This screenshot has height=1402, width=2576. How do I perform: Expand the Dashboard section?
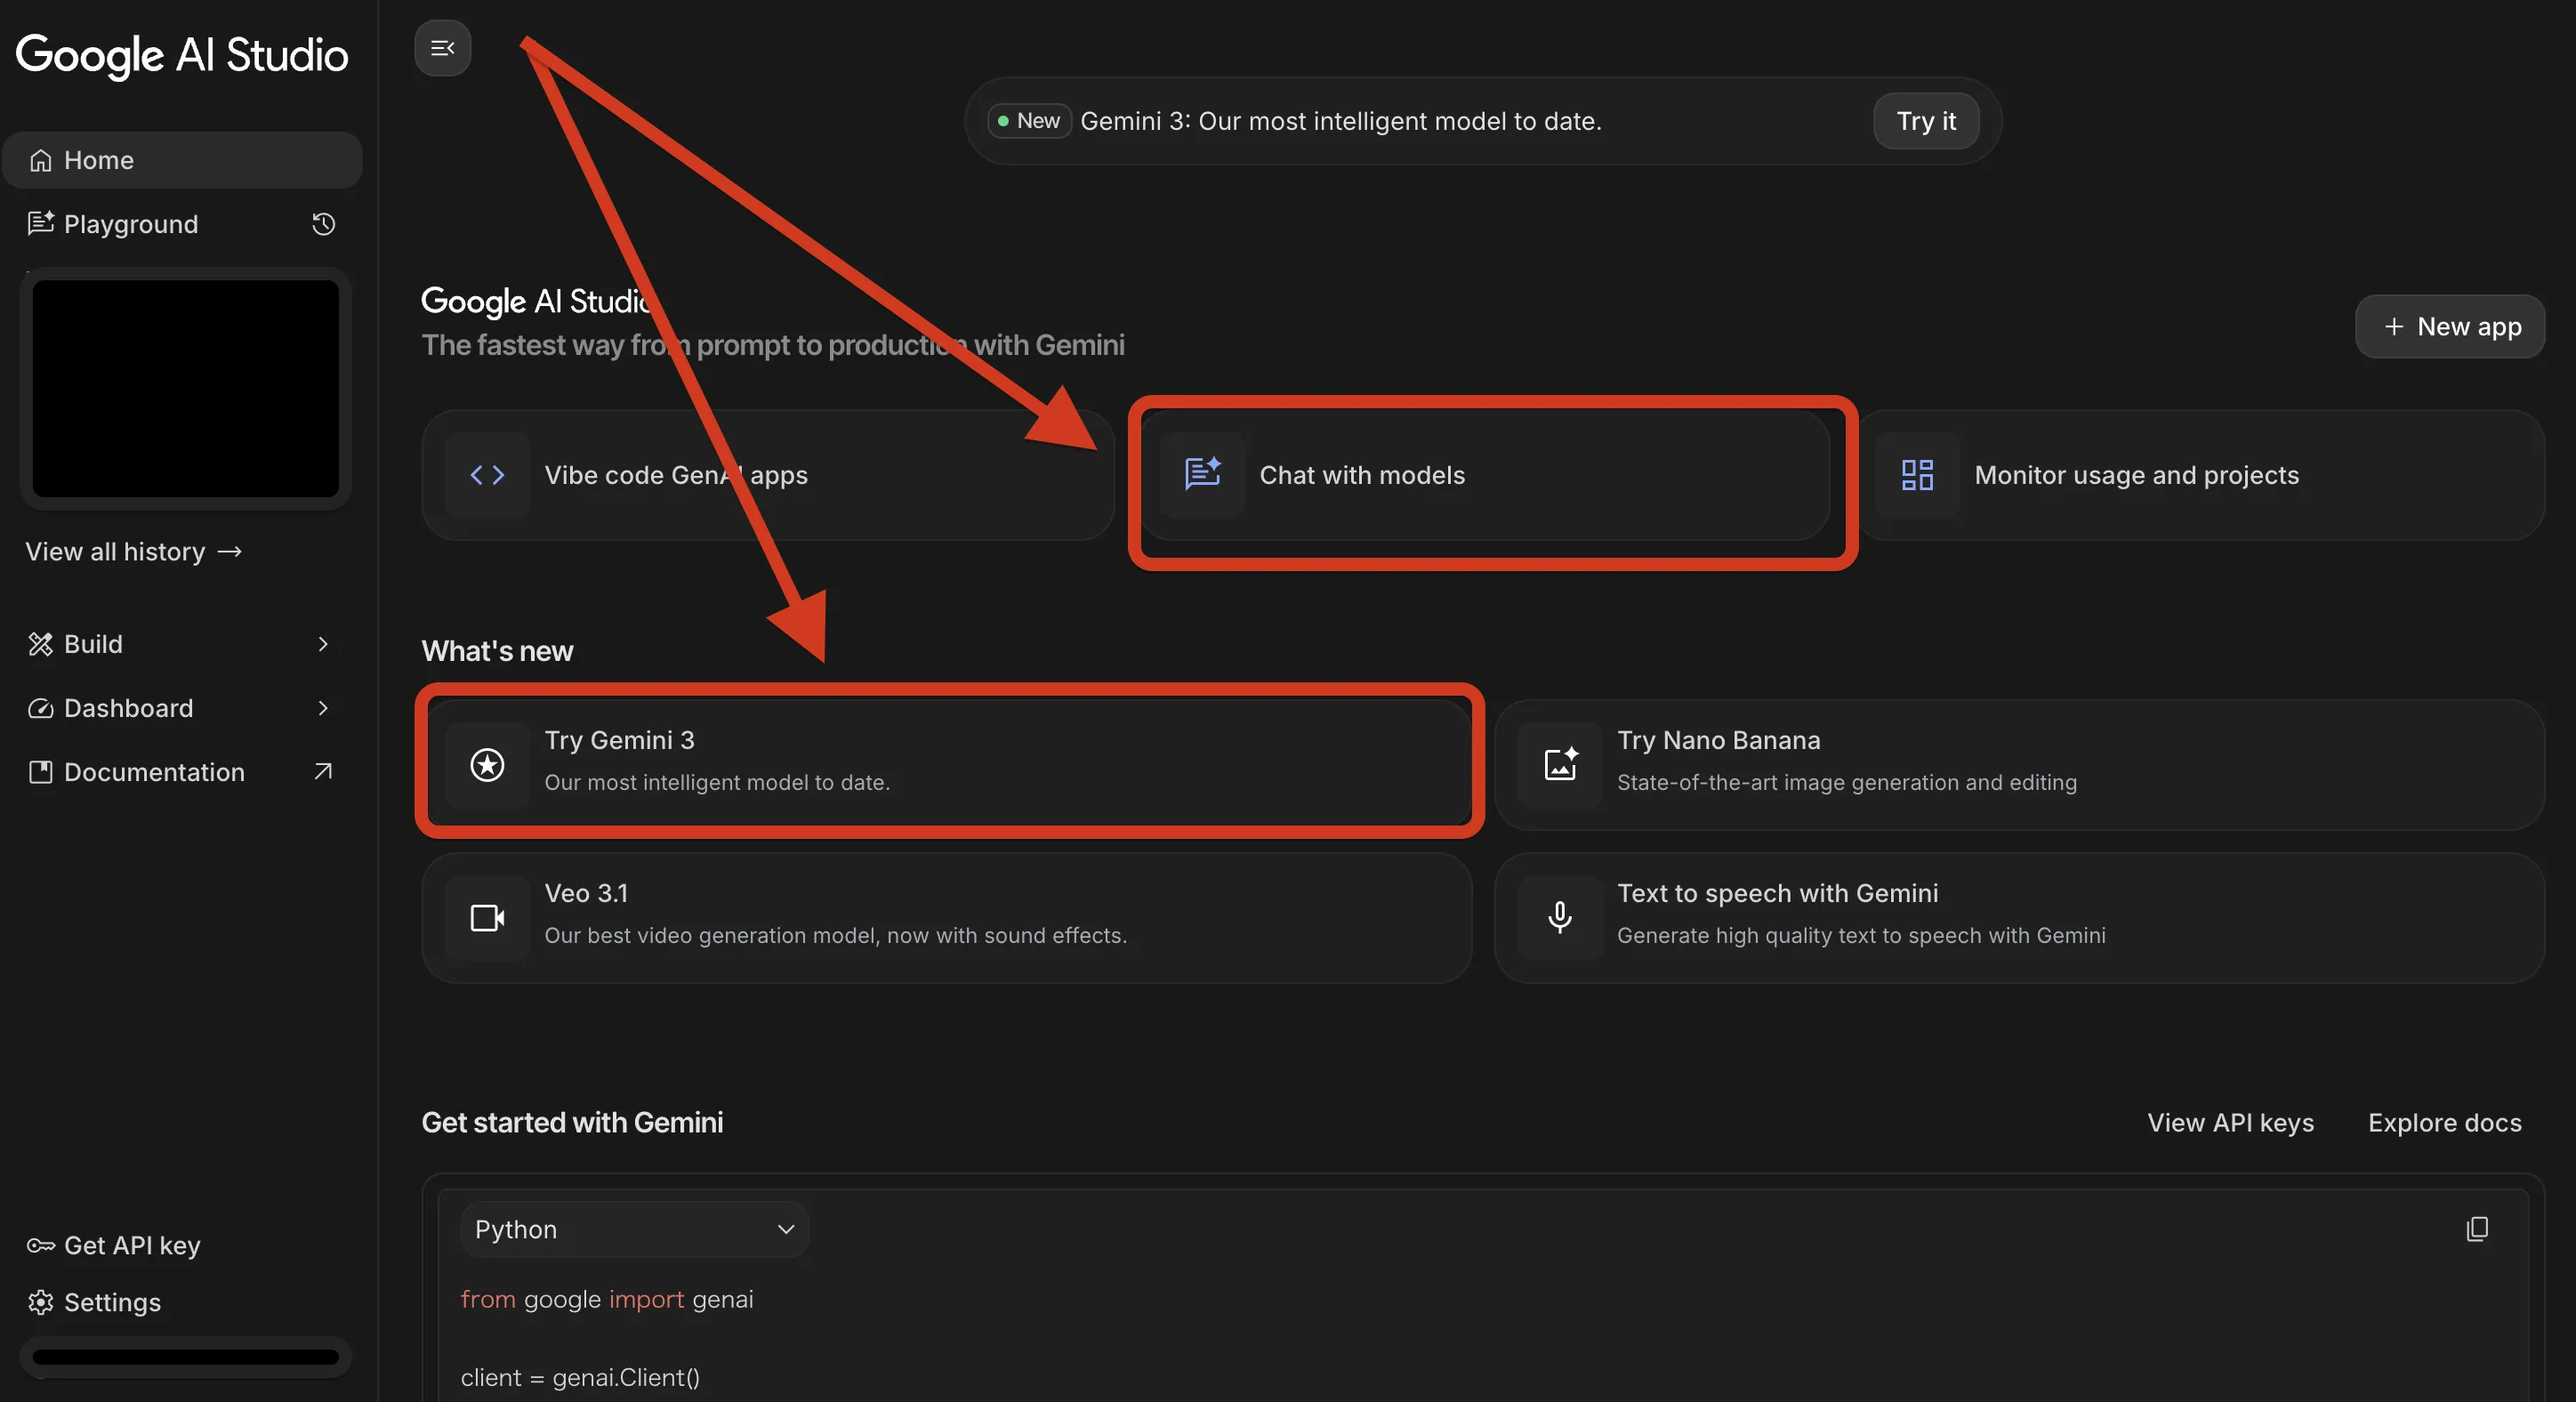[x=321, y=708]
